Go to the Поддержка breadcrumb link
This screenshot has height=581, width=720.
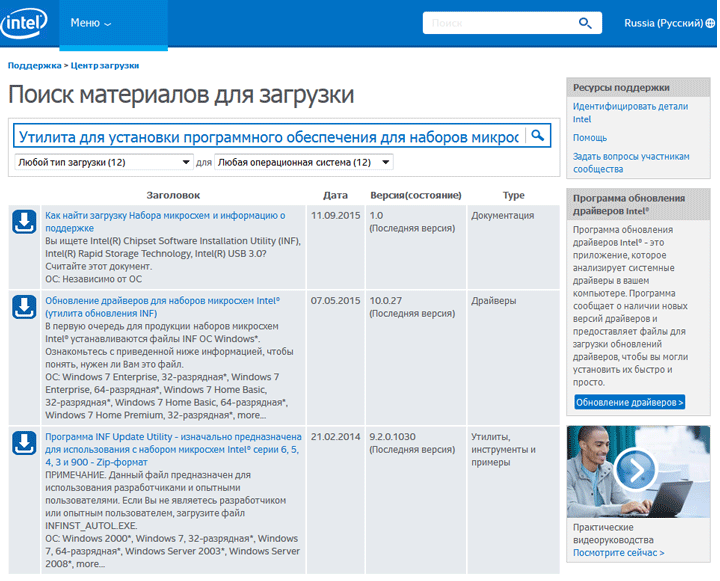34,66
